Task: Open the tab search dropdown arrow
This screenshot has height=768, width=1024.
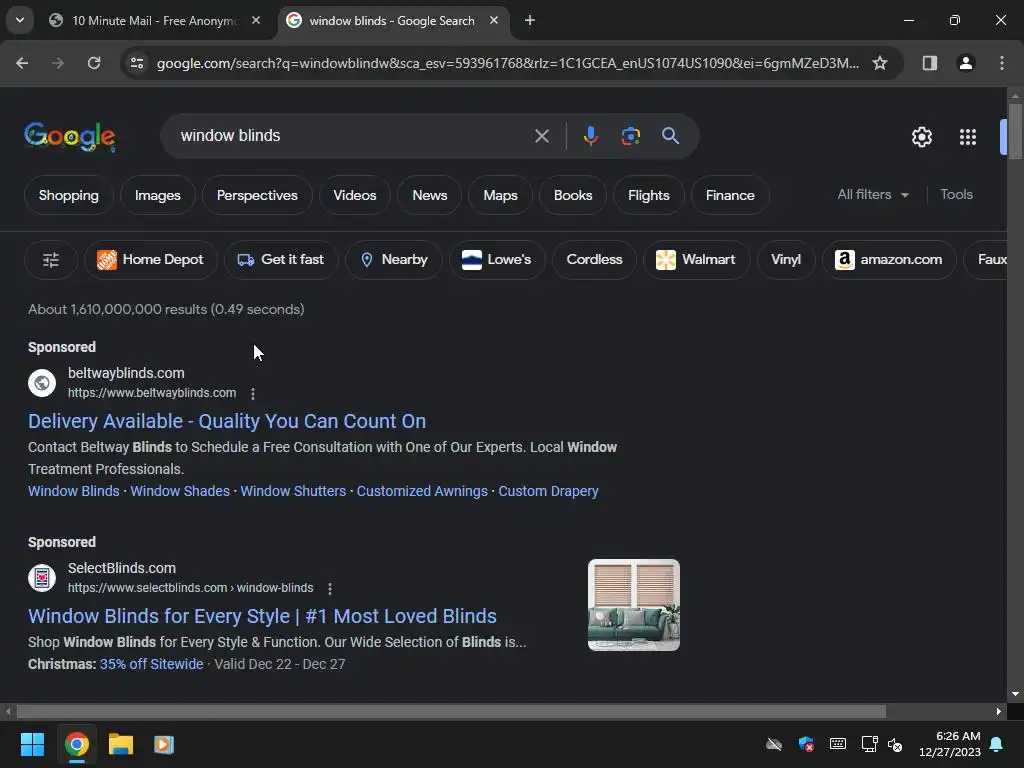Action: 20,20
